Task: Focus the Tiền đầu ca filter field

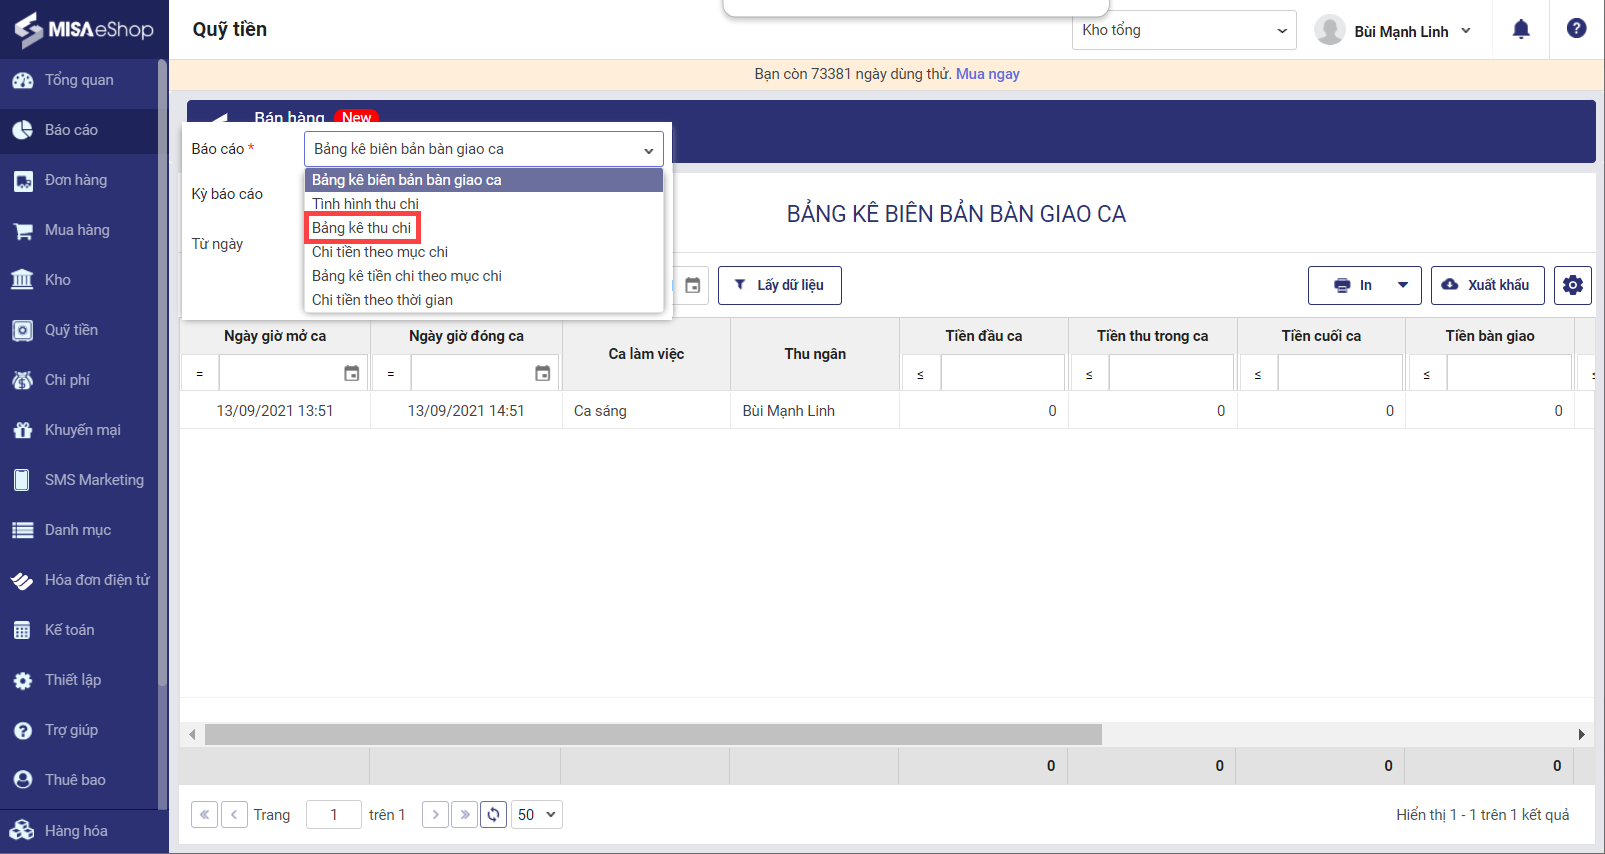Action: pos(1003,373)
